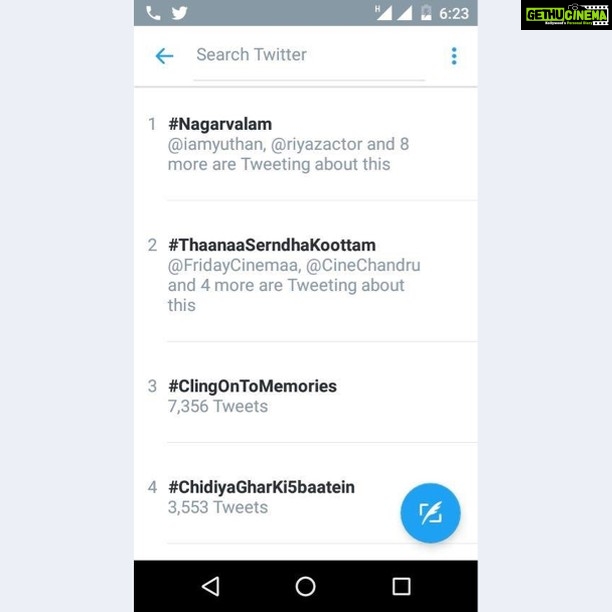612x612 pixels.
Task: Tap the Android home circle button
Action: pyautogui.click(x=305, y=586)
